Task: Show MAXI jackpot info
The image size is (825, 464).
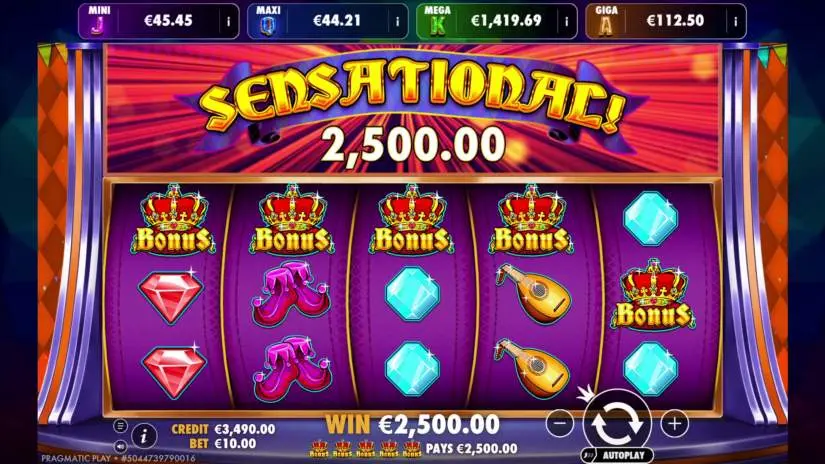Action: pyautogui.click(x=397, y=22)
